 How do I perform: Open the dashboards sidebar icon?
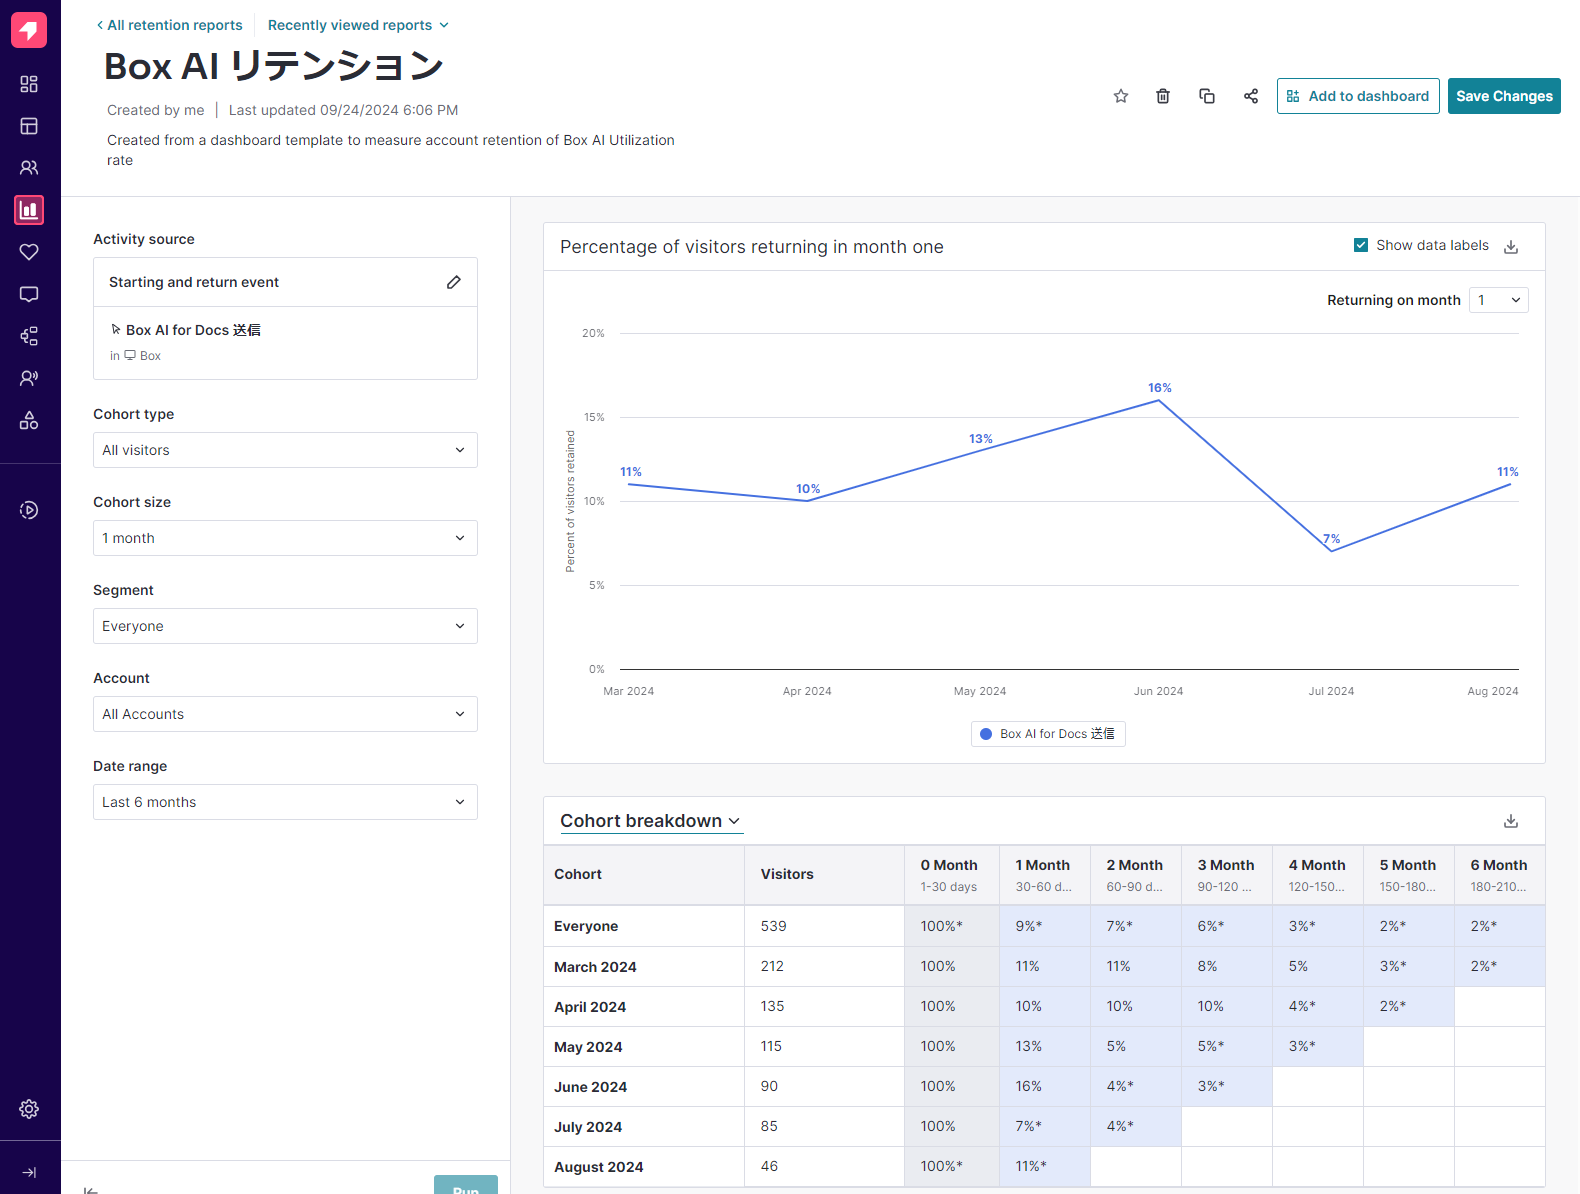(x=29, y=84)
